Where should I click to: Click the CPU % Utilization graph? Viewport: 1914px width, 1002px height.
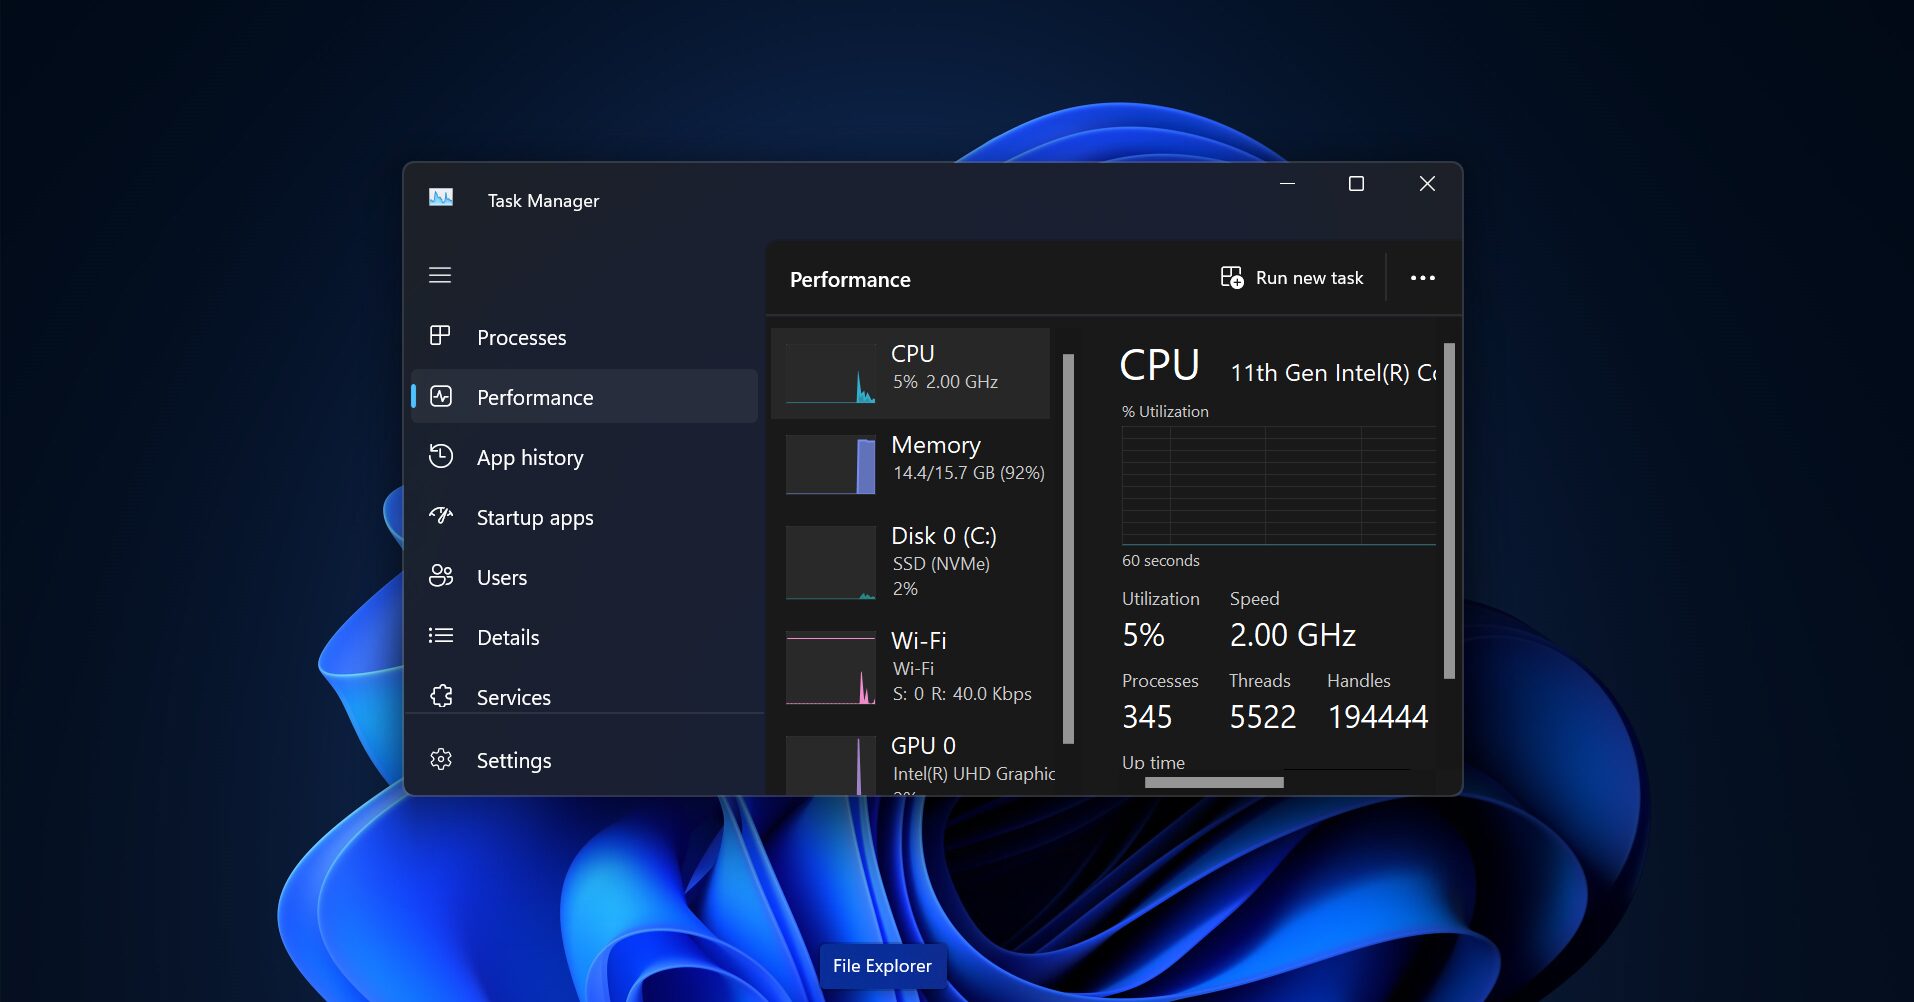pos(1279,486)
